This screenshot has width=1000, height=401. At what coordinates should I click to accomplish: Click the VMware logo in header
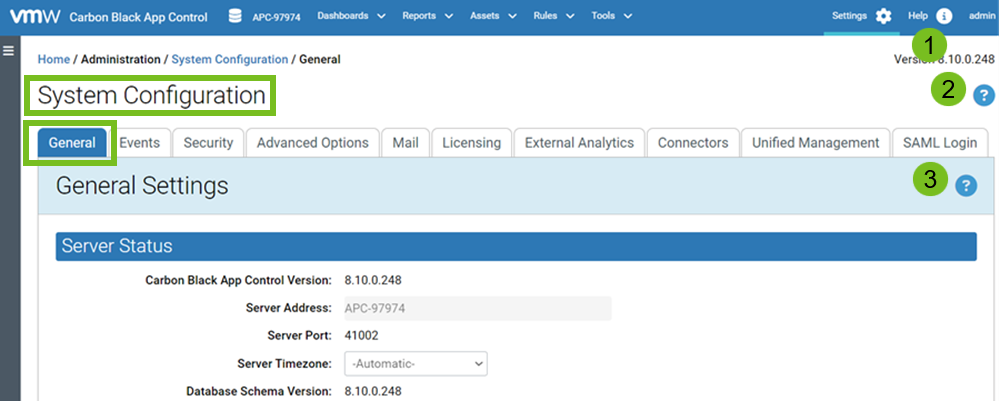[35, 17]
